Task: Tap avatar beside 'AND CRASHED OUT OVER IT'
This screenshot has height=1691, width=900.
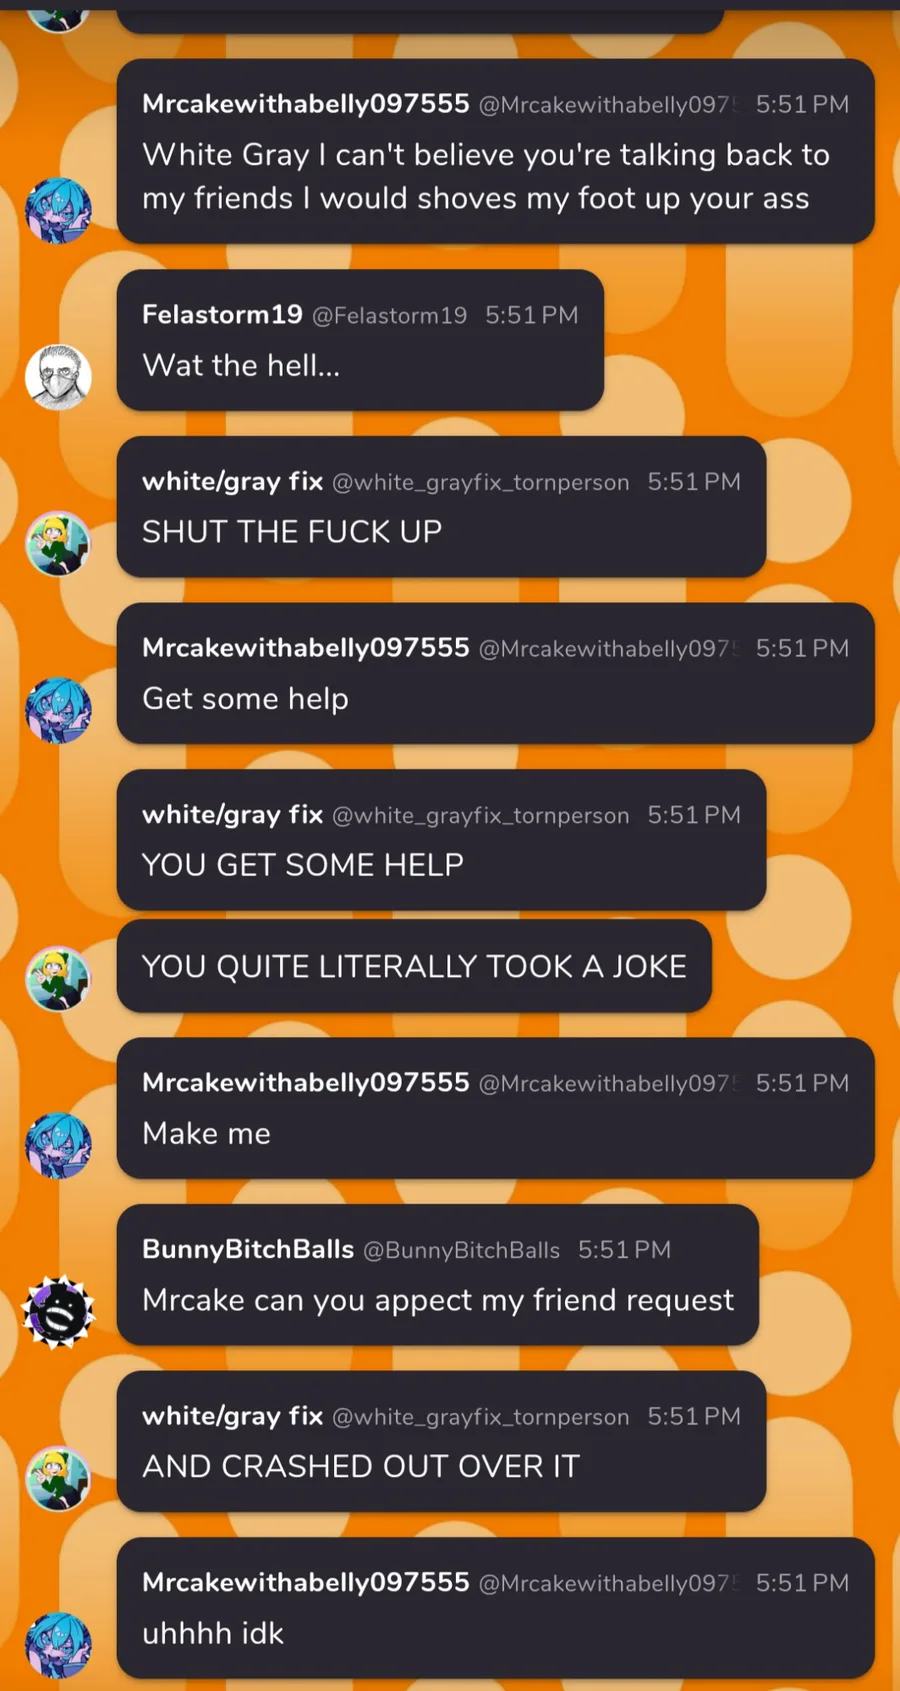Action: pyautogui.click(x=58, y=1478)
